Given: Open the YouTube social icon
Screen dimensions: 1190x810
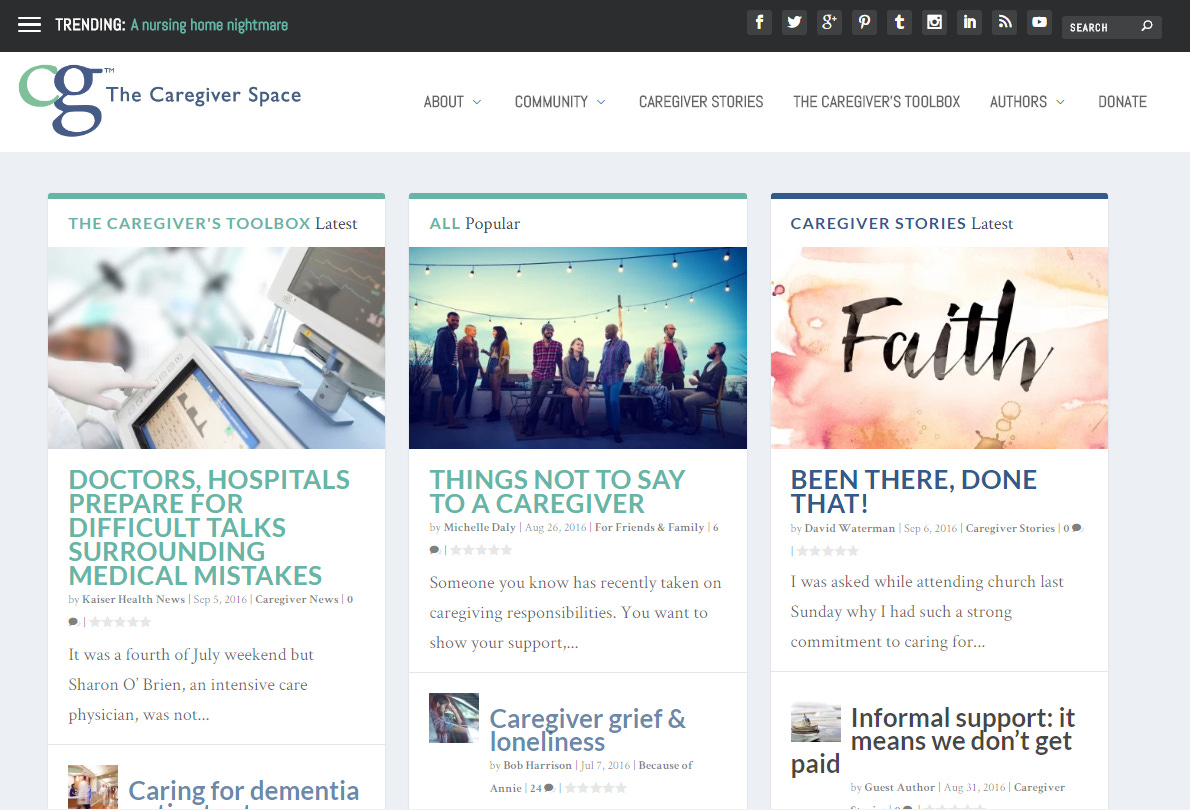Looking at the screenshot, I should (1040, 22).
